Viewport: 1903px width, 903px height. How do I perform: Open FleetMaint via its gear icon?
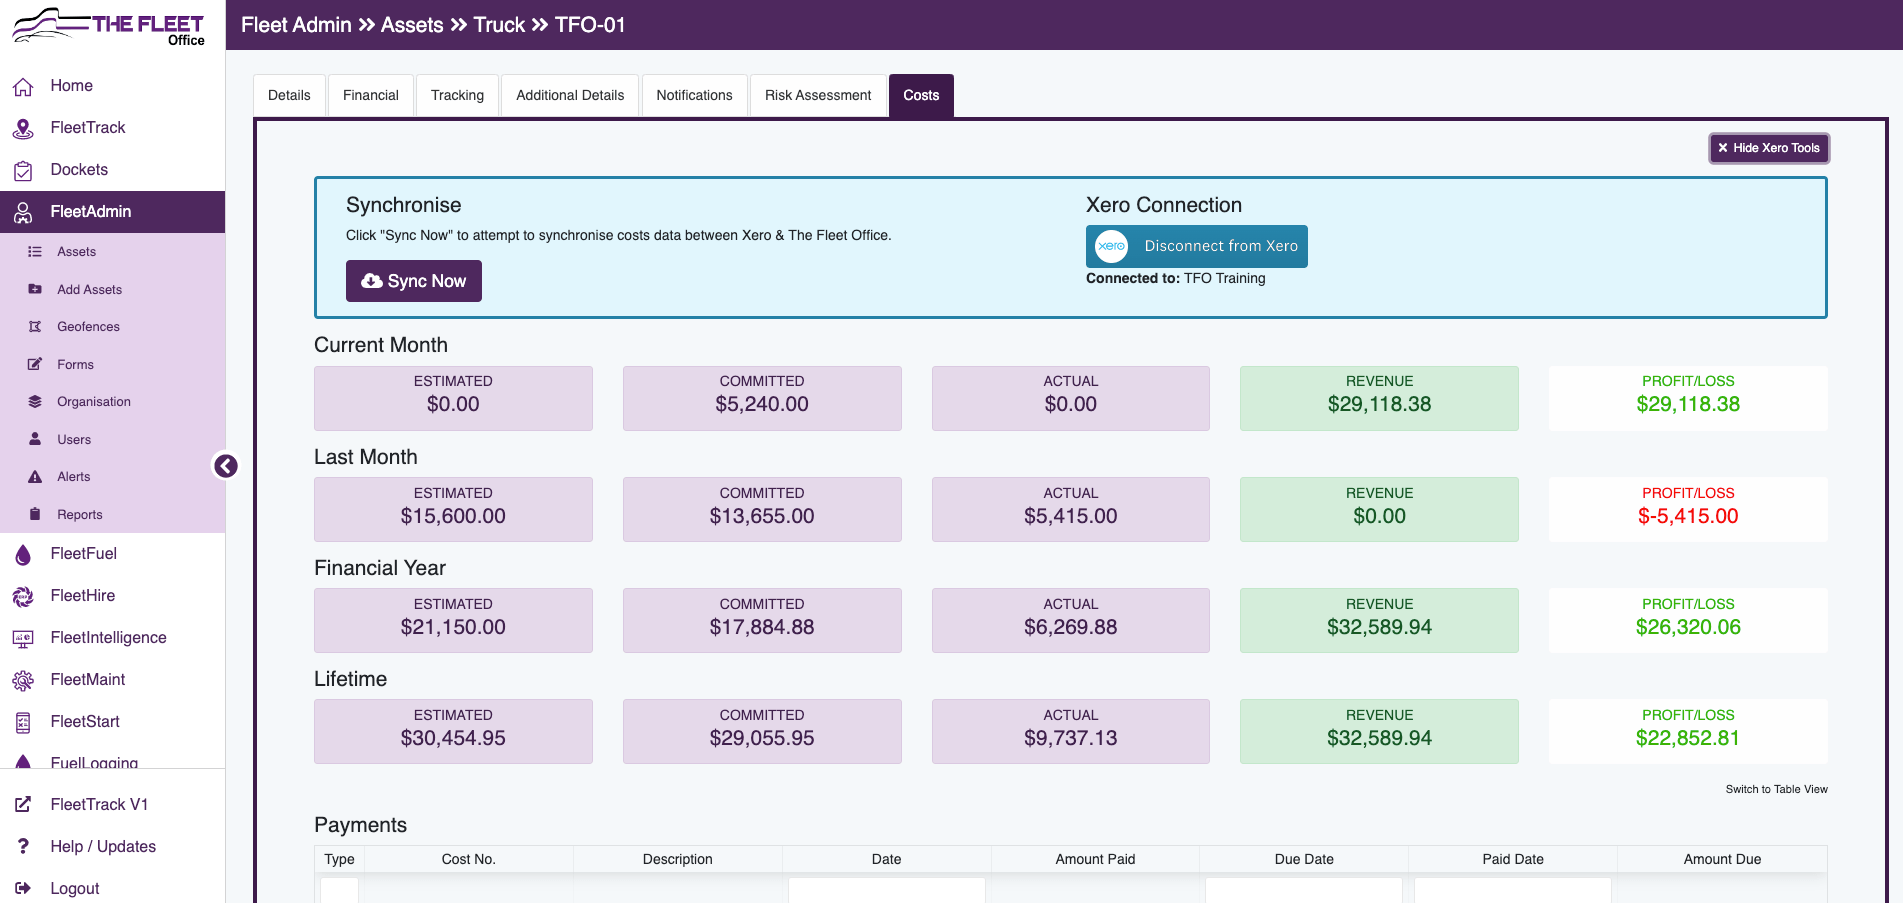tap(23, 680)
